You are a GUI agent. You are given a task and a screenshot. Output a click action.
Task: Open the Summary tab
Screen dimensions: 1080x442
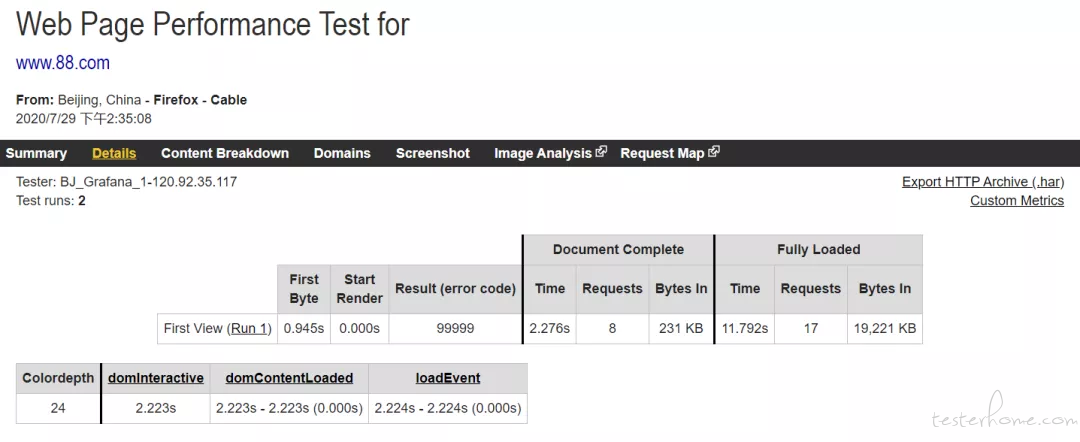point(36,154)
